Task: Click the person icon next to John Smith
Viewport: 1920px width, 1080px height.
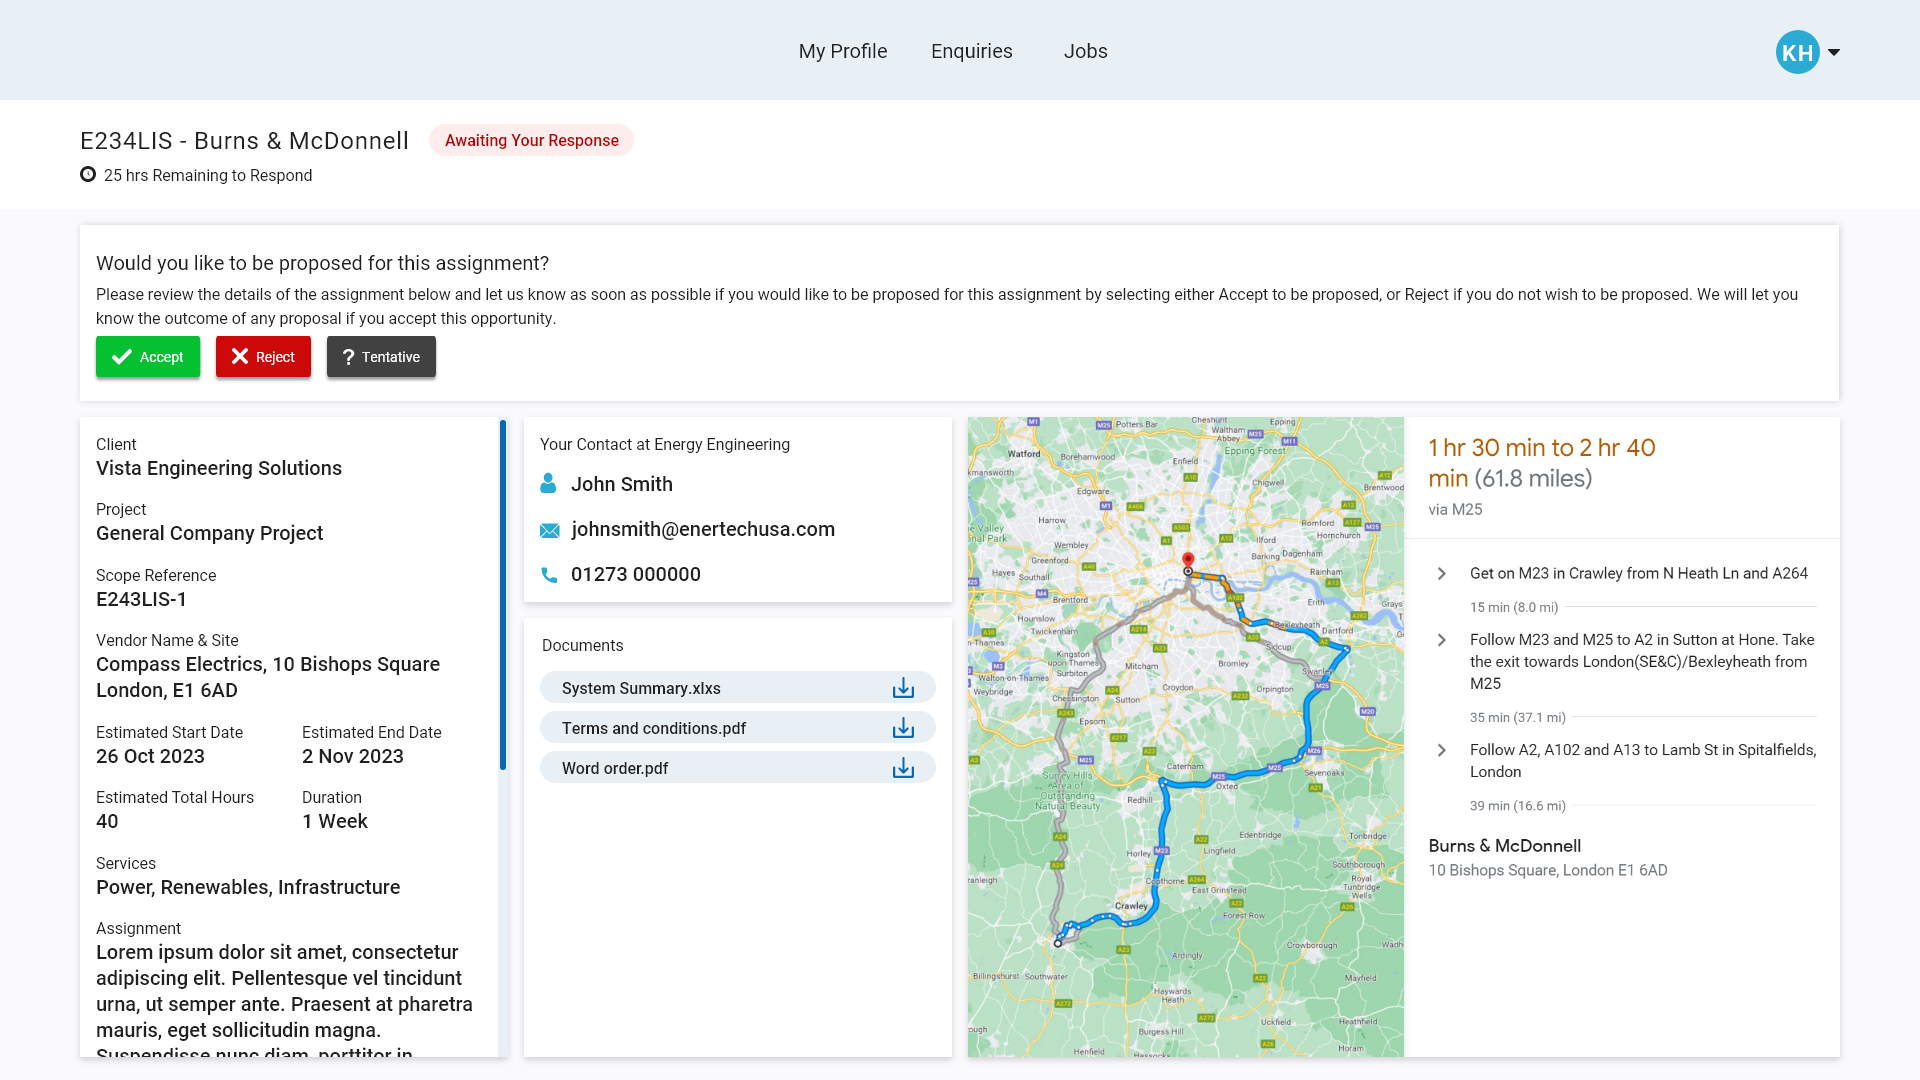Action: coord(548,484)
